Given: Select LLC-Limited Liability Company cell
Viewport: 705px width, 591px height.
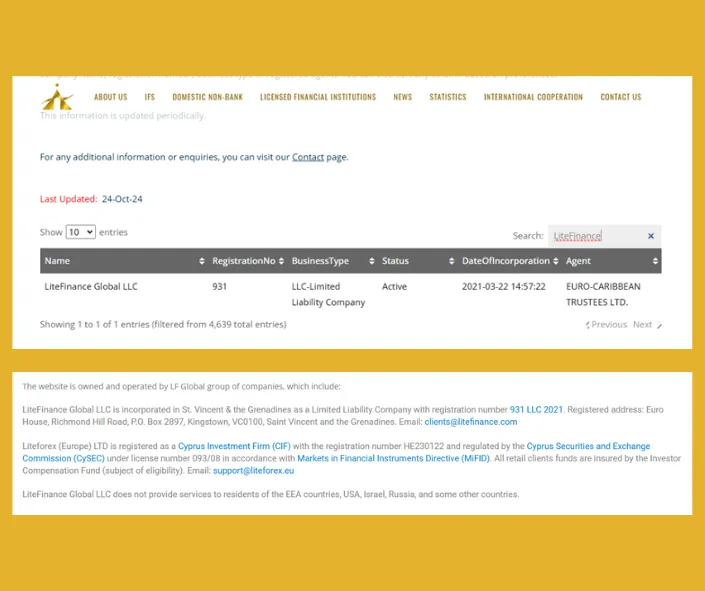Looking at the screenshot, I should coord(328,294).
